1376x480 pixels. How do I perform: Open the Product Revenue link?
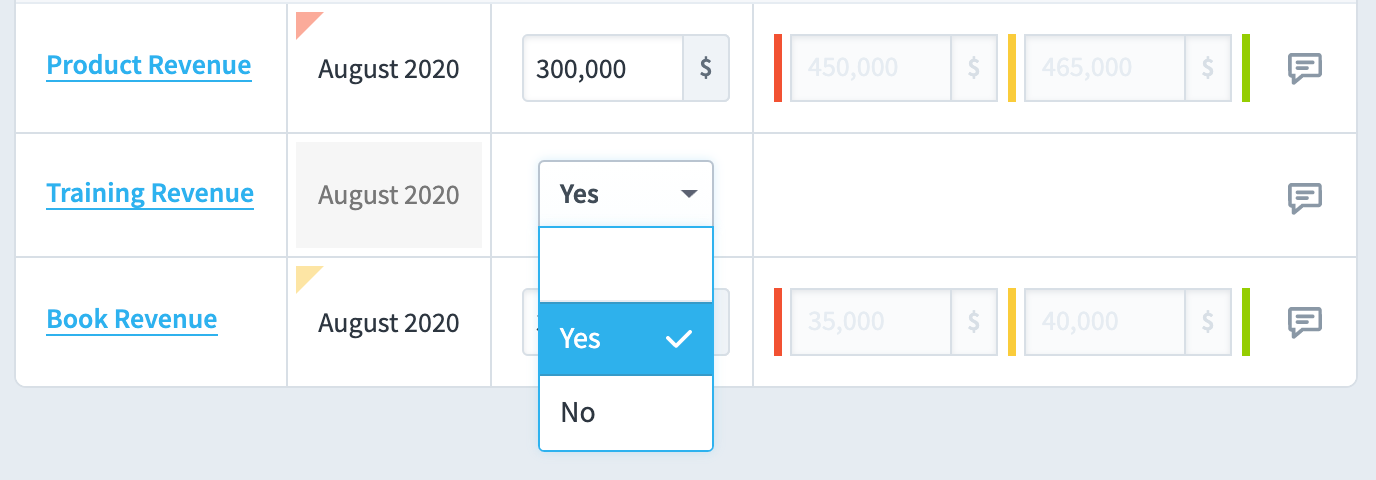149,66
